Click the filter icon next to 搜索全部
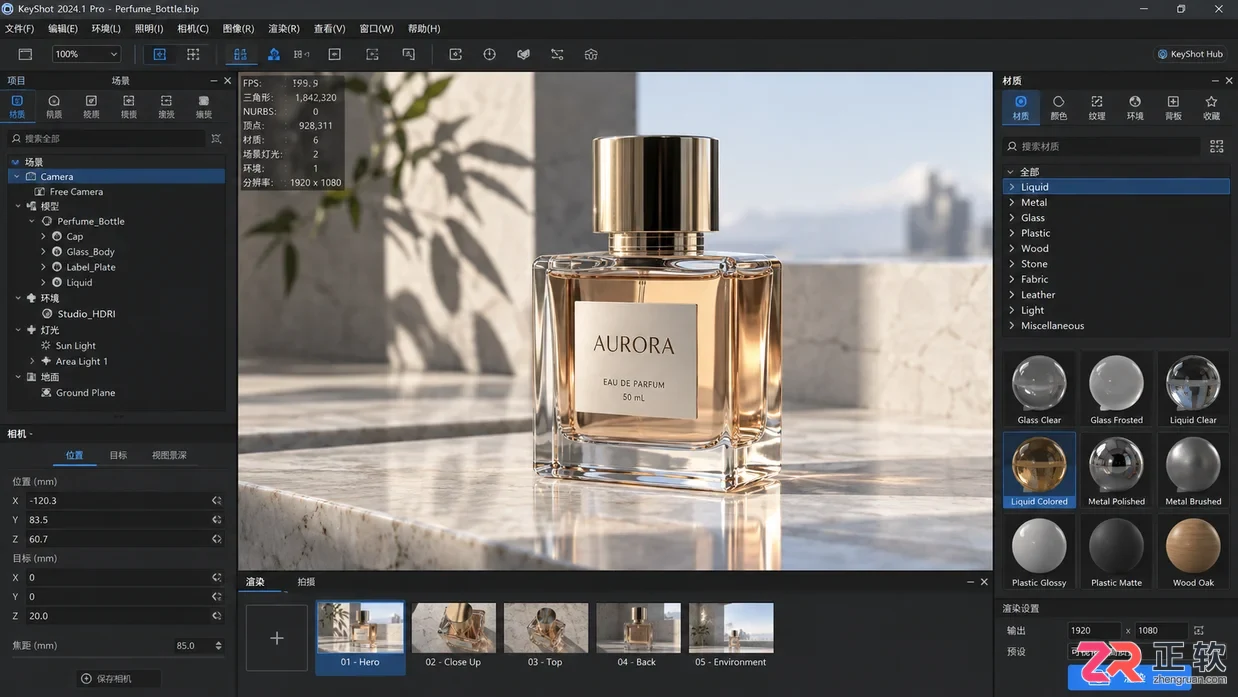The height and width of the screenshot is (697, 1238). (x=216, y=139)
